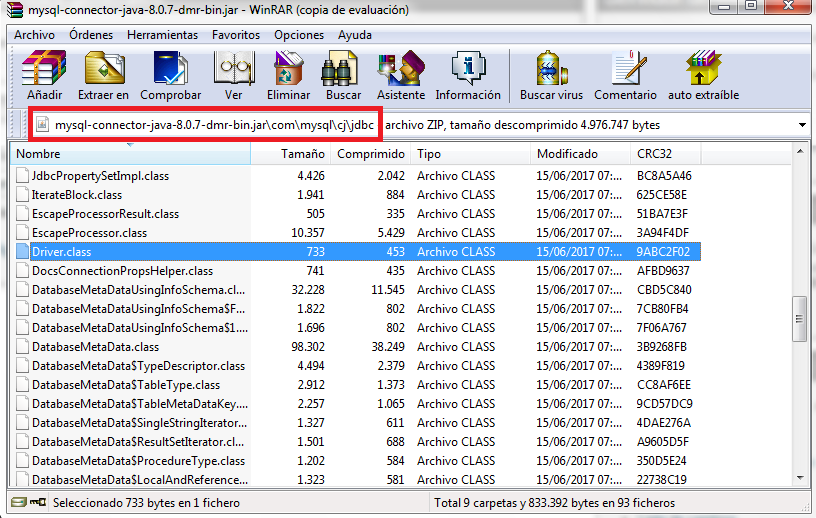Screen dimensions: 816x518
Task: Click CRC32 value 9ABC2F02
Action: coord(663,252)
